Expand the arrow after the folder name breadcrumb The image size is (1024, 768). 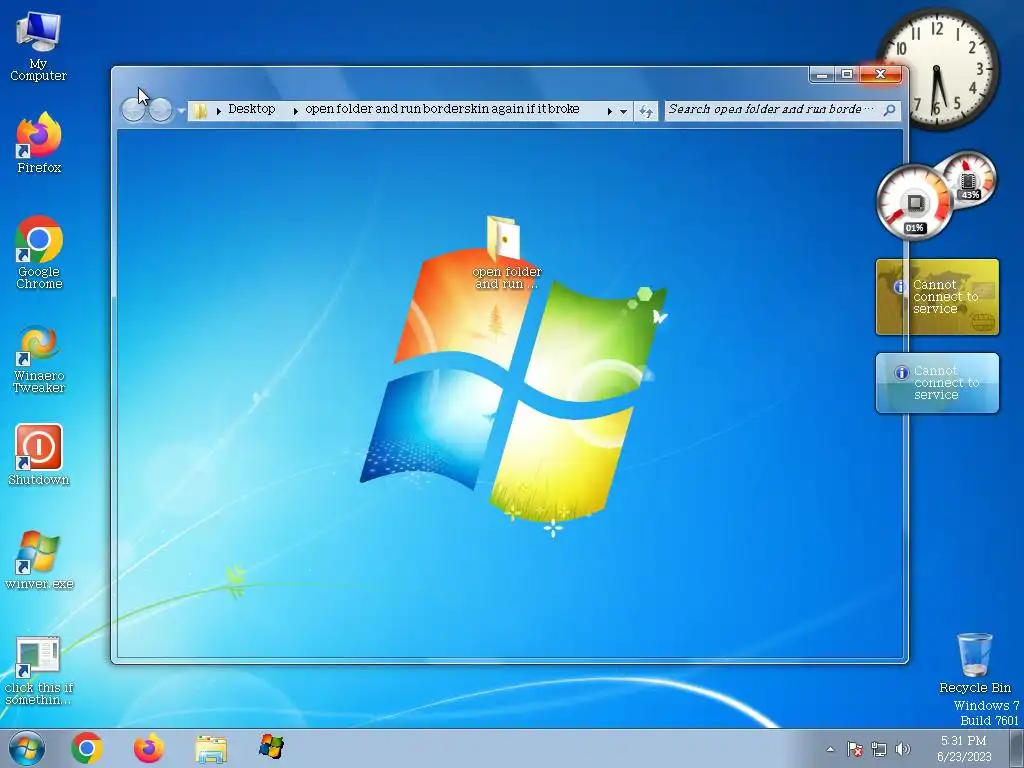point(609,111)
